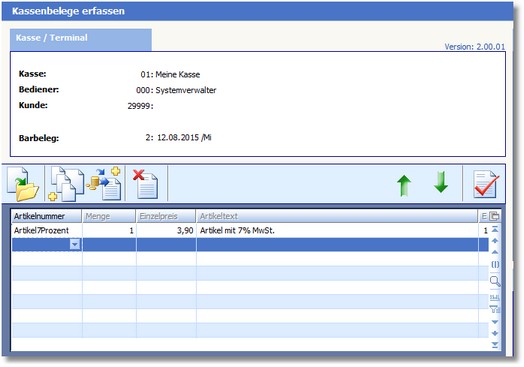Open the magnifier search icon in grid
The height and width of the screenshot is (367, 524).
point(495,281)
